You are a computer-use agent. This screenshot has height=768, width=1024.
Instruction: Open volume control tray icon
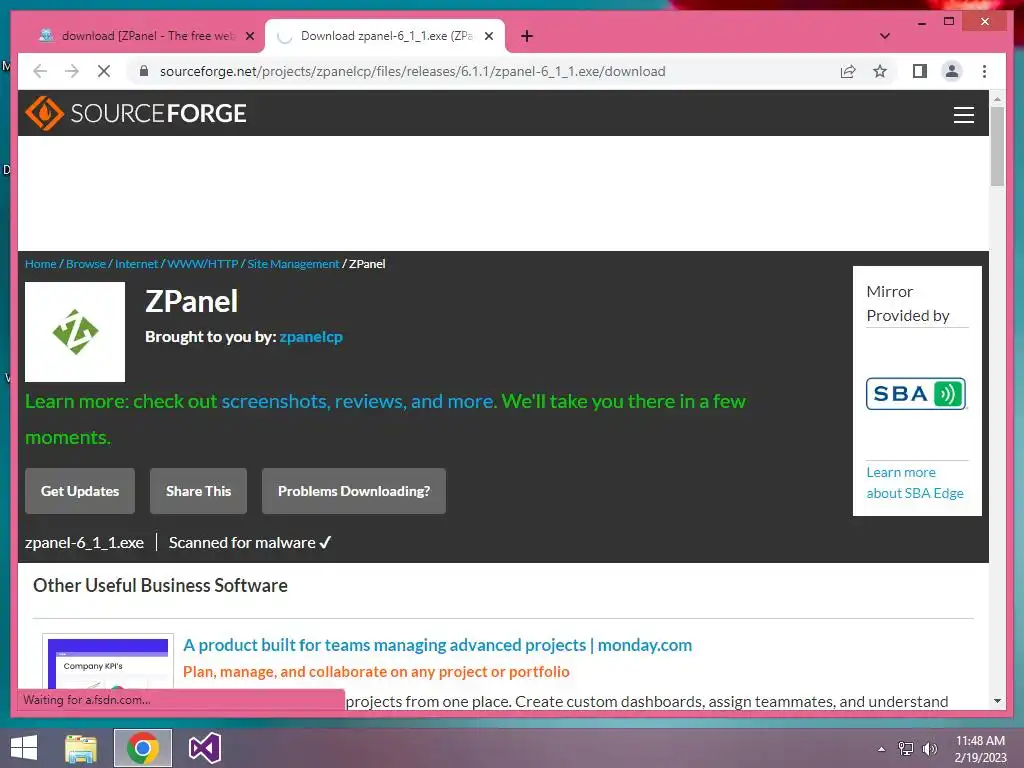pyautogui.click(x=930, y=749)
